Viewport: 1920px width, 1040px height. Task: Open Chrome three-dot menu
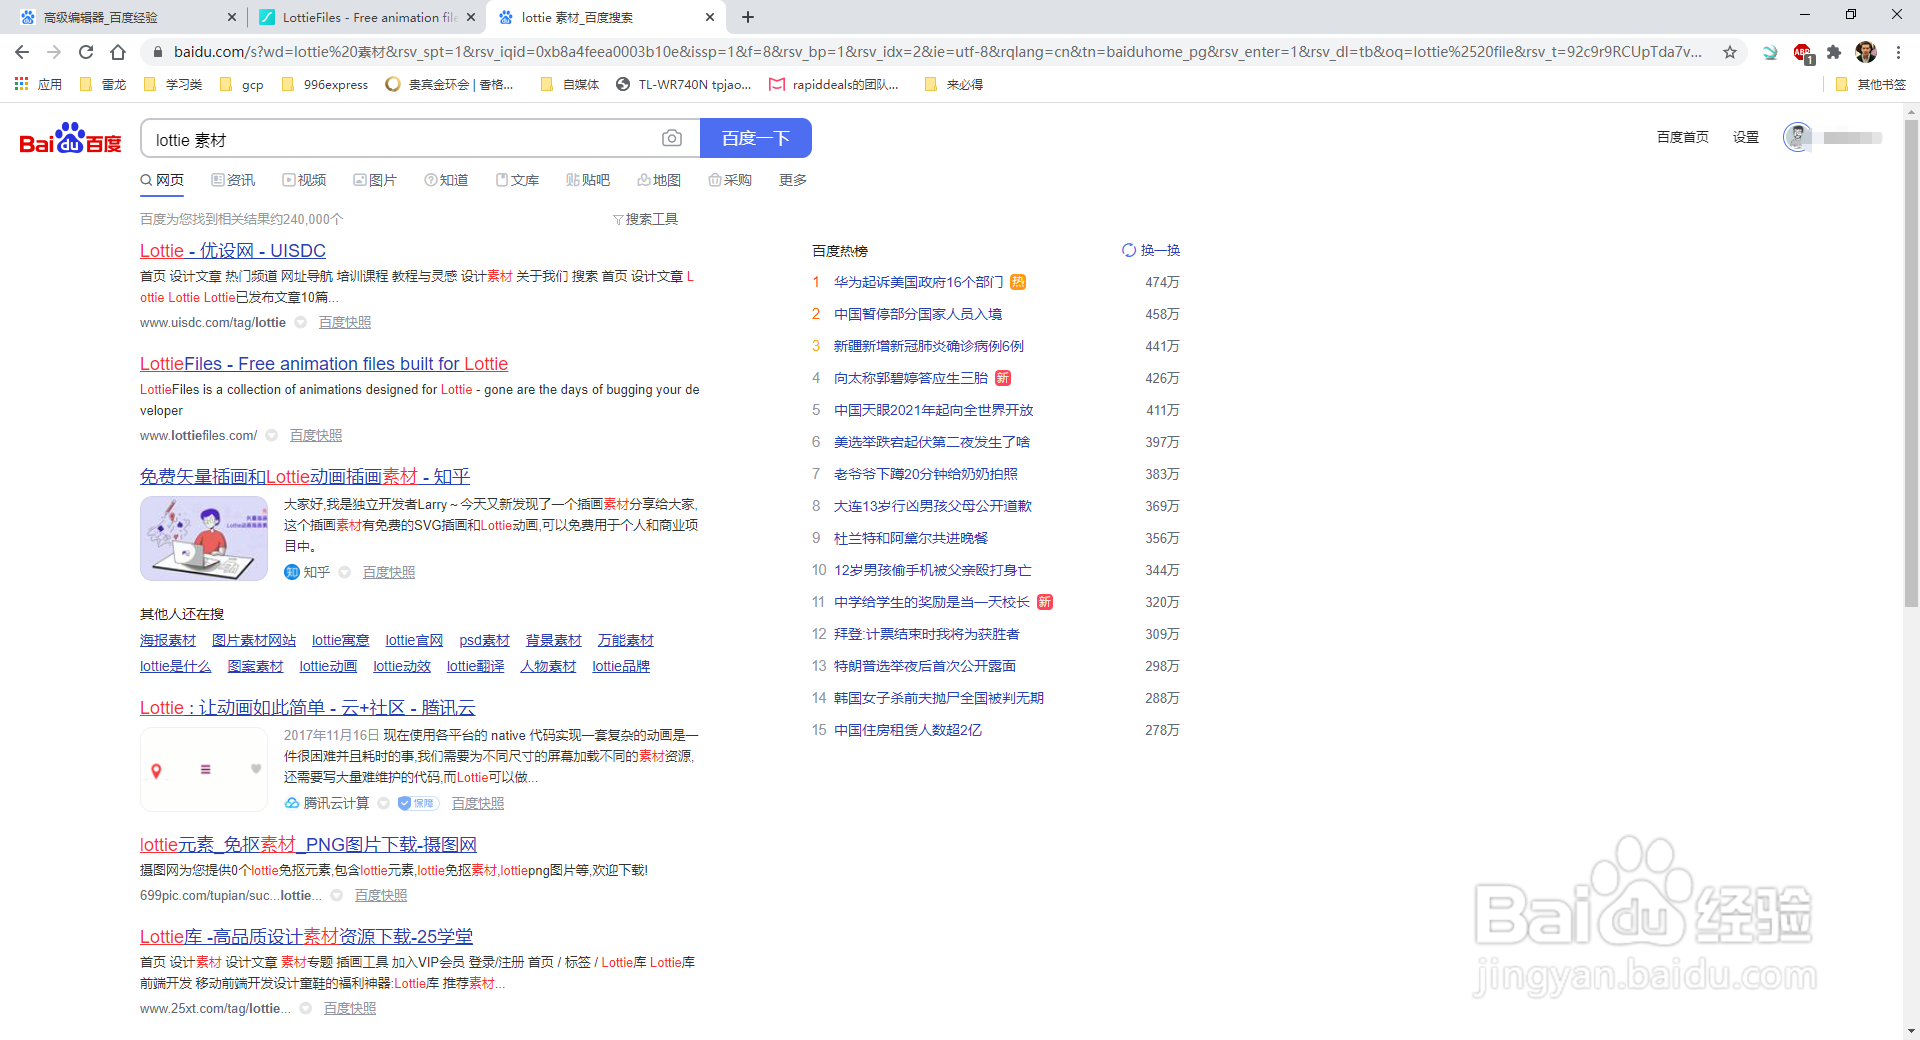click(1899, 52)
